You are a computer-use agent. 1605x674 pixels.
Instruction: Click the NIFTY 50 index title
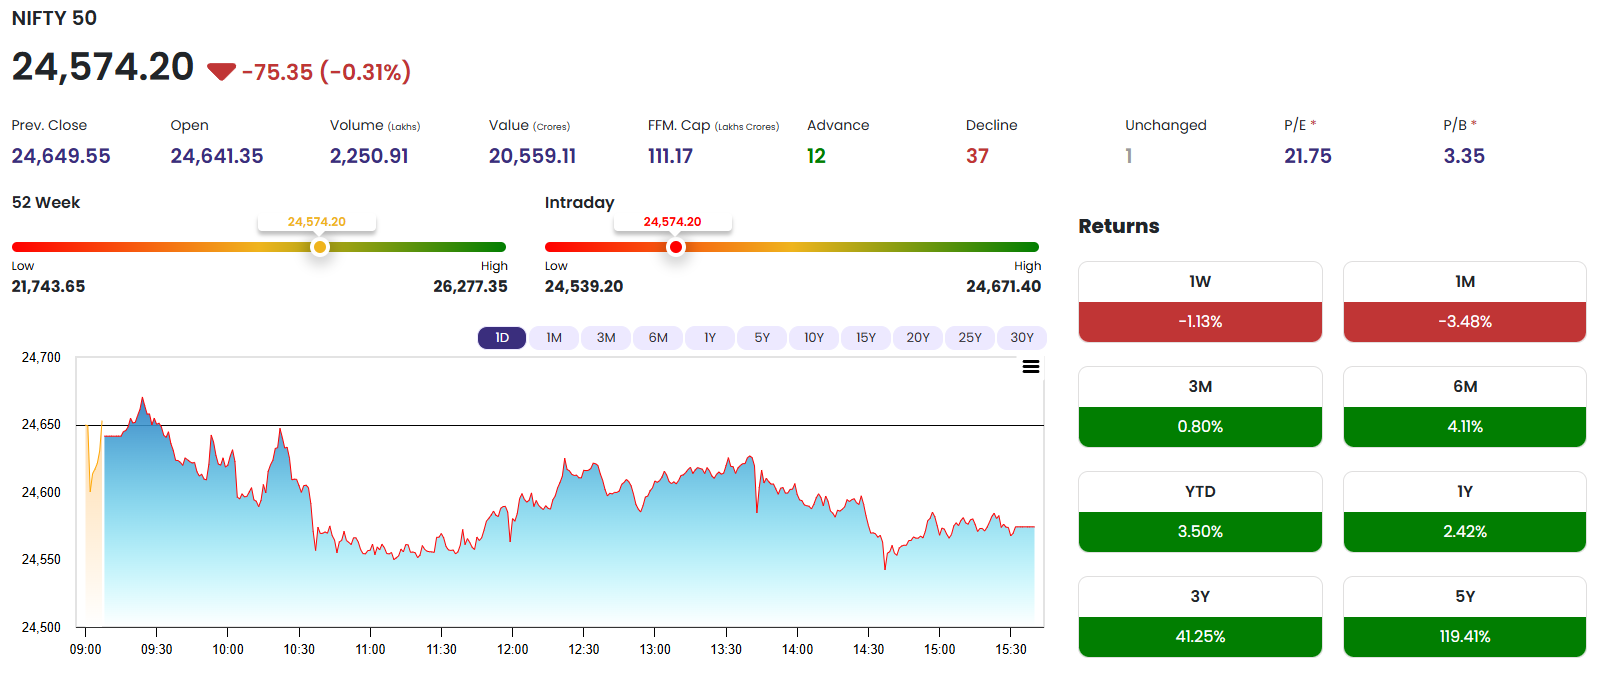(54, 18)
